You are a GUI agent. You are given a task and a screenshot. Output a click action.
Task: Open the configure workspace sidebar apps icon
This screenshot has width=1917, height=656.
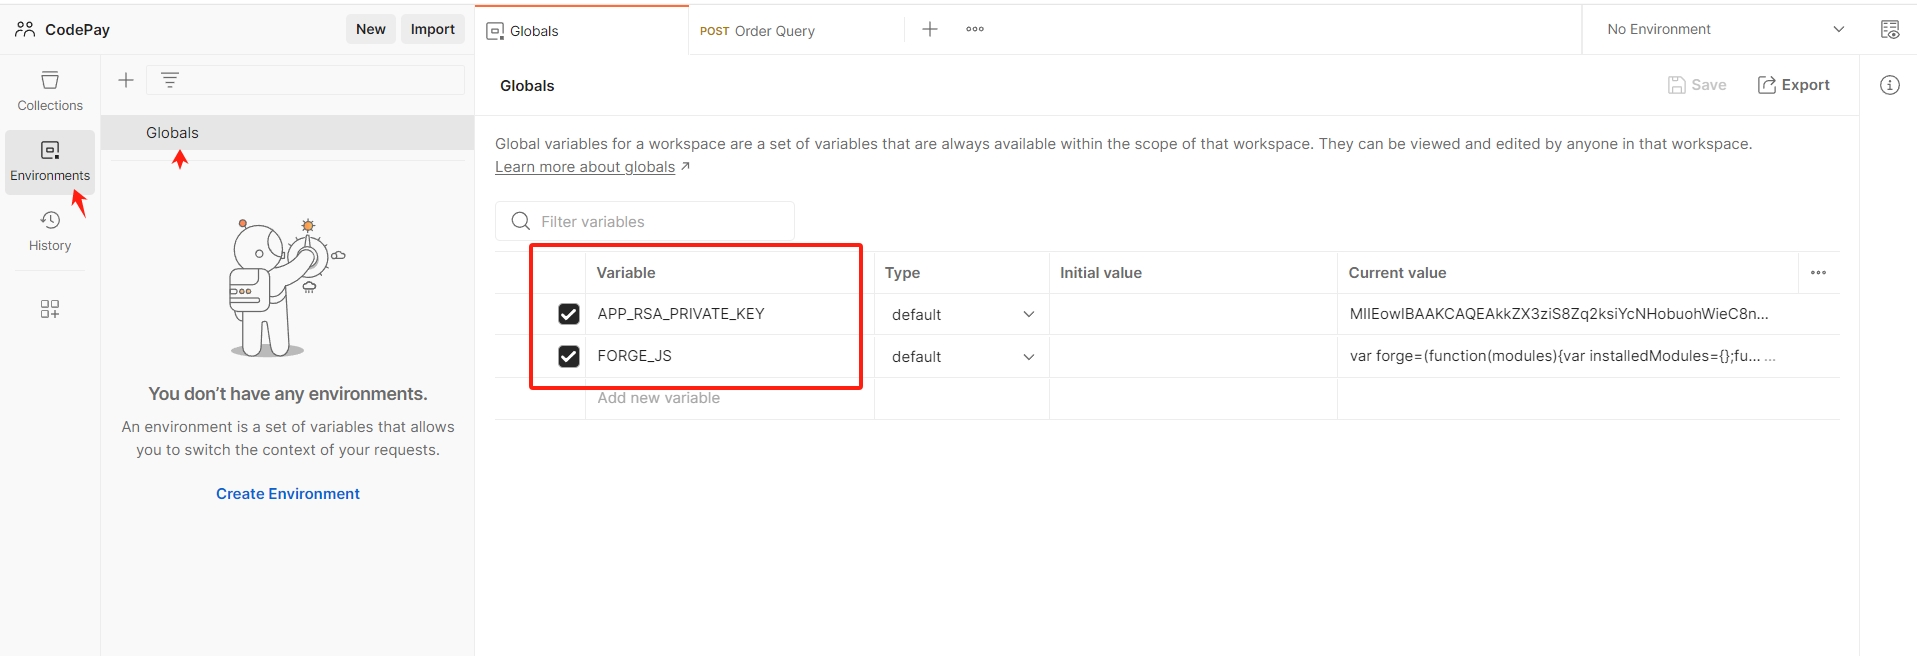50,309
